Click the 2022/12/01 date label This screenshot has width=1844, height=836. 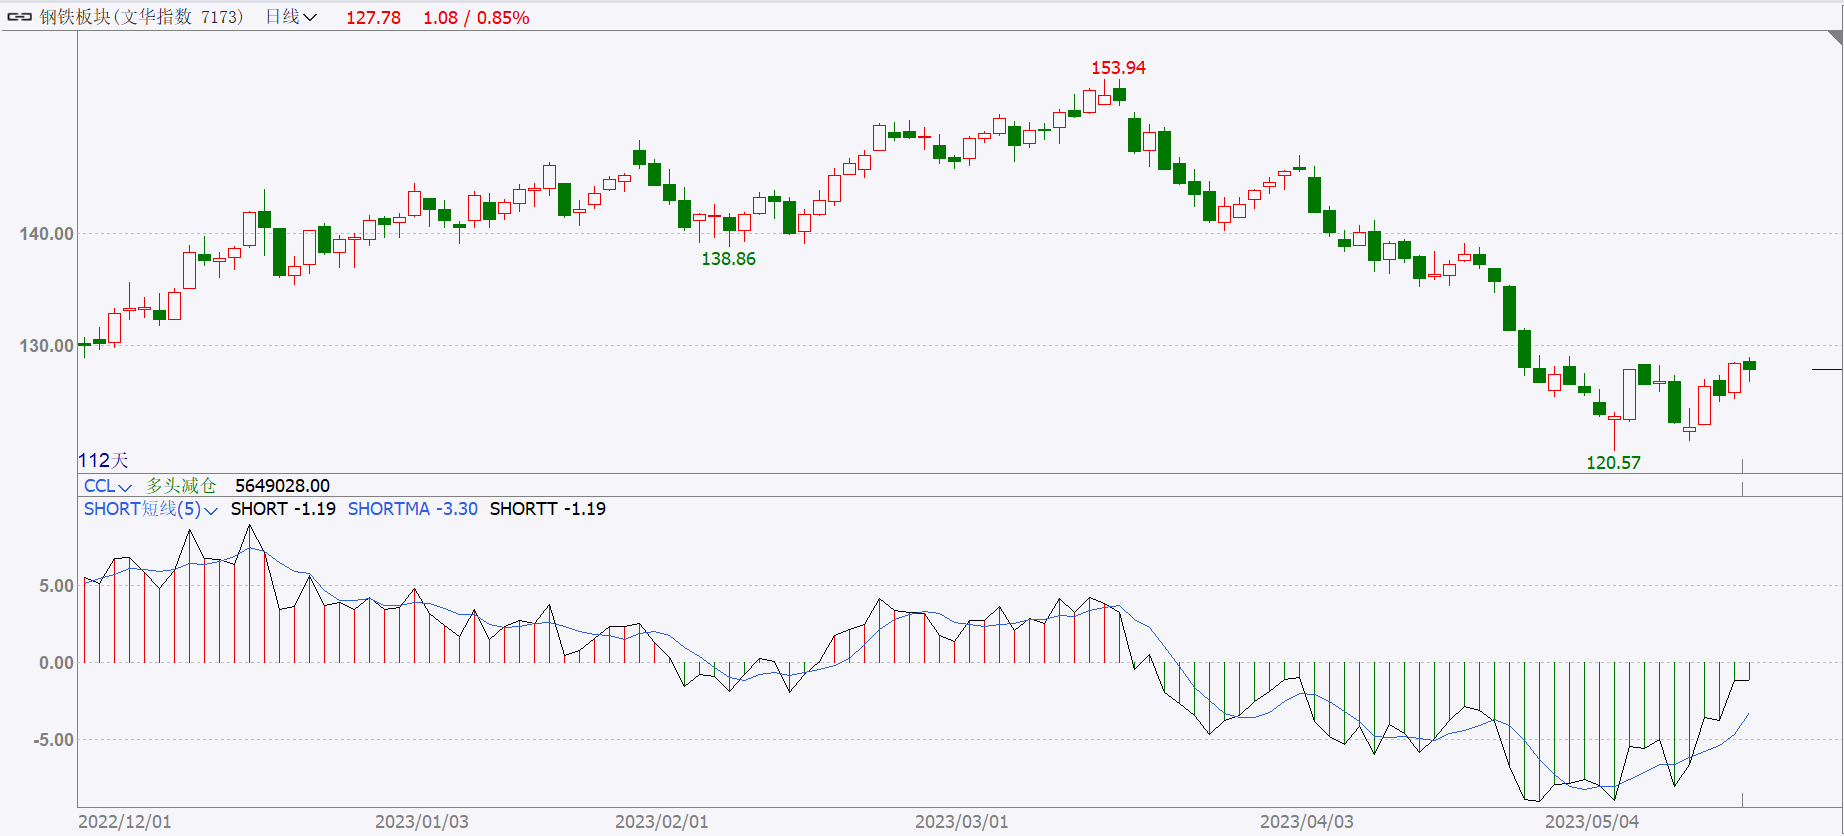tap(124, 822)
